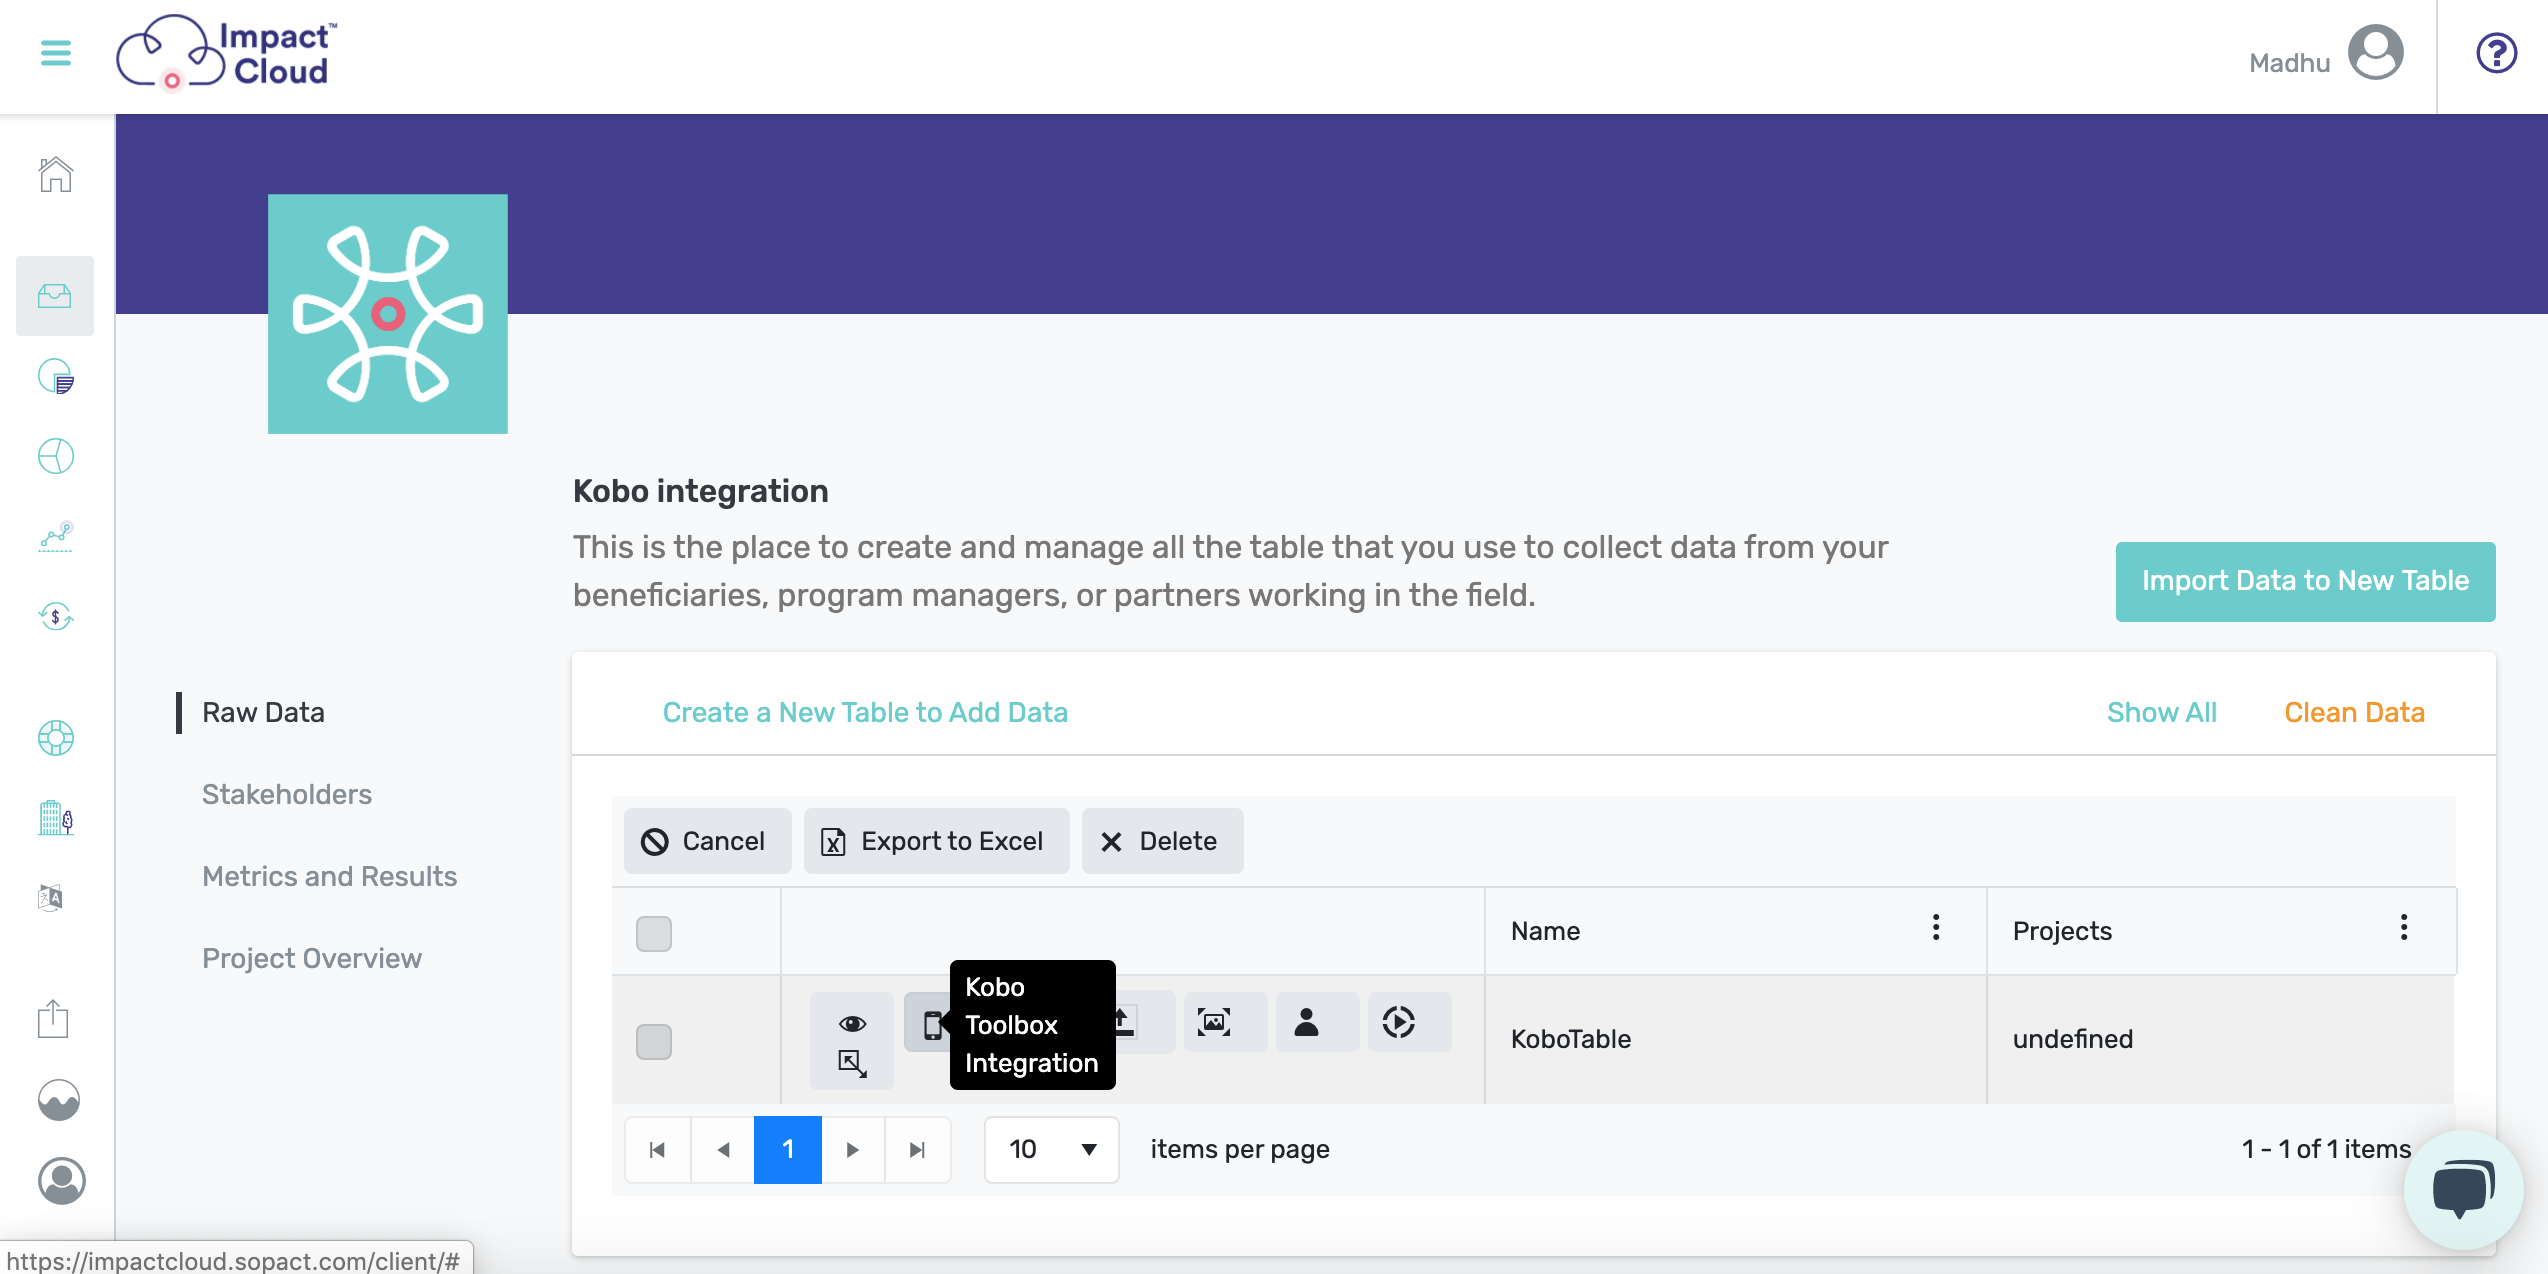View KoboTable with the eye icon
This screenshot has height=1274, width=2548.
tap(852, 1023)
